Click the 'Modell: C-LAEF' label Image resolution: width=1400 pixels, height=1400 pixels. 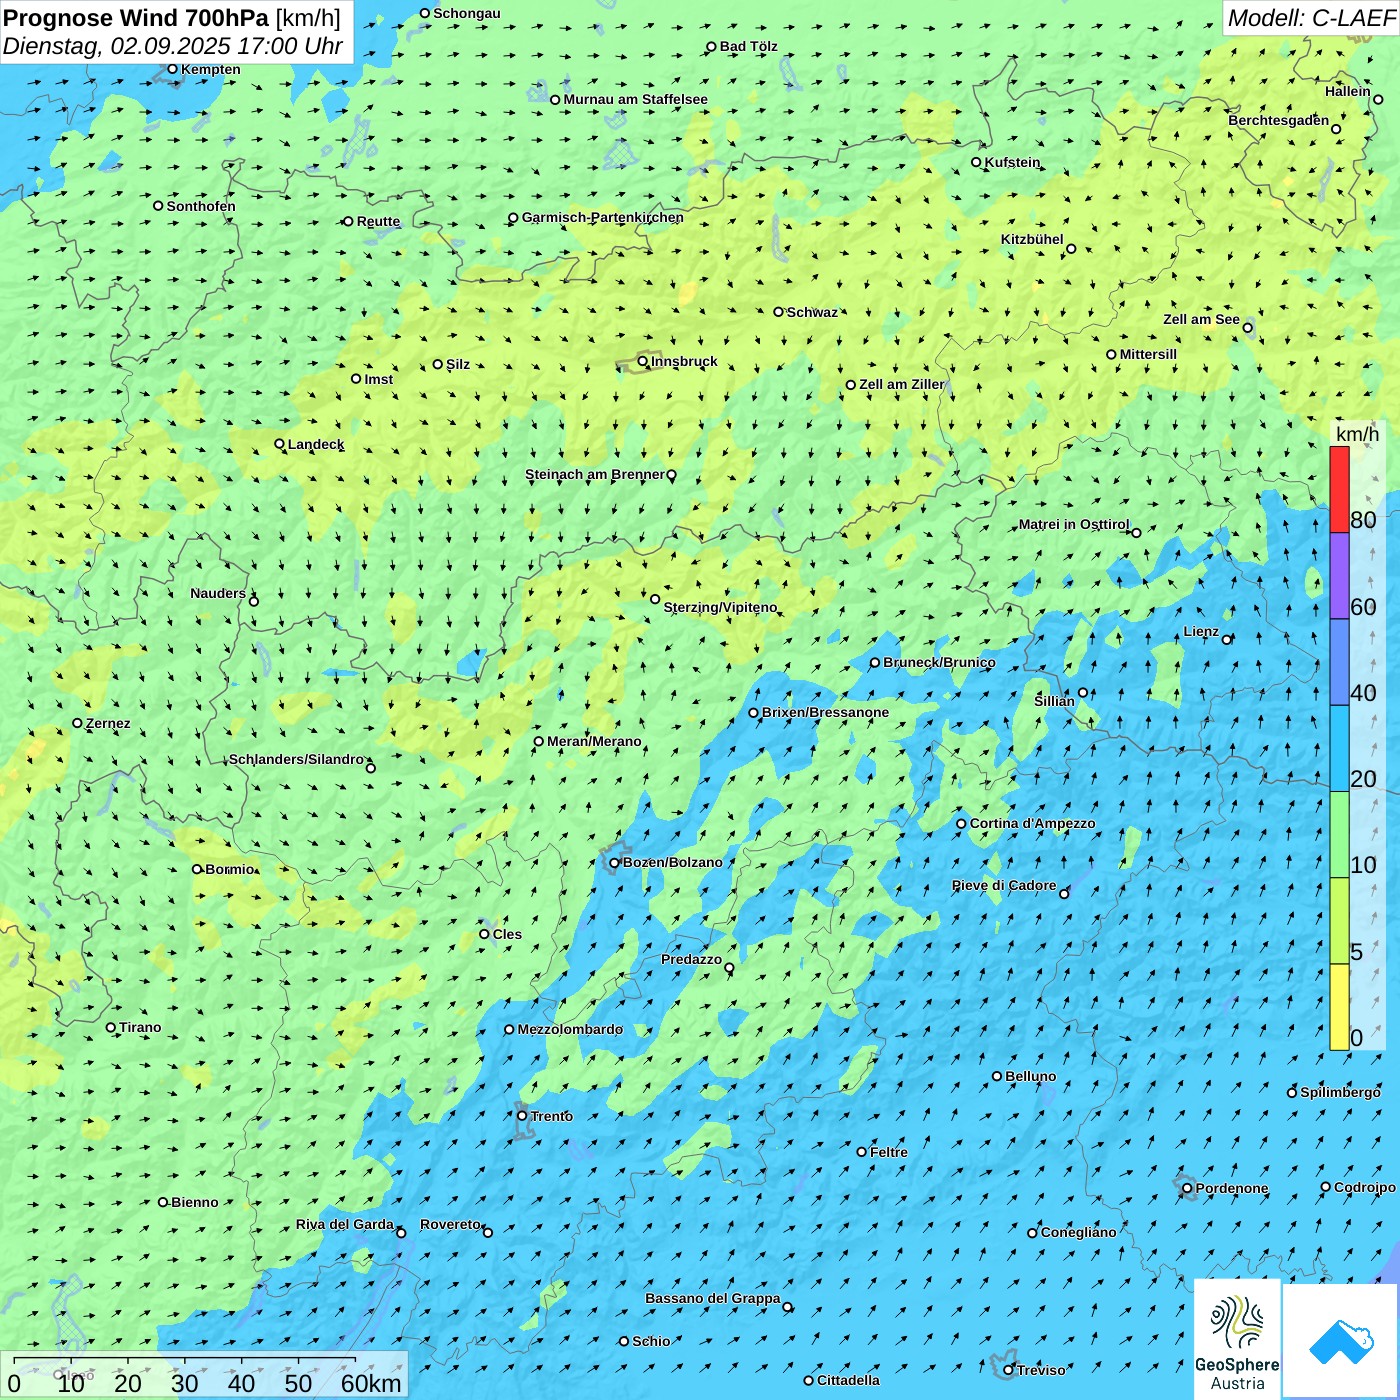1311,18
